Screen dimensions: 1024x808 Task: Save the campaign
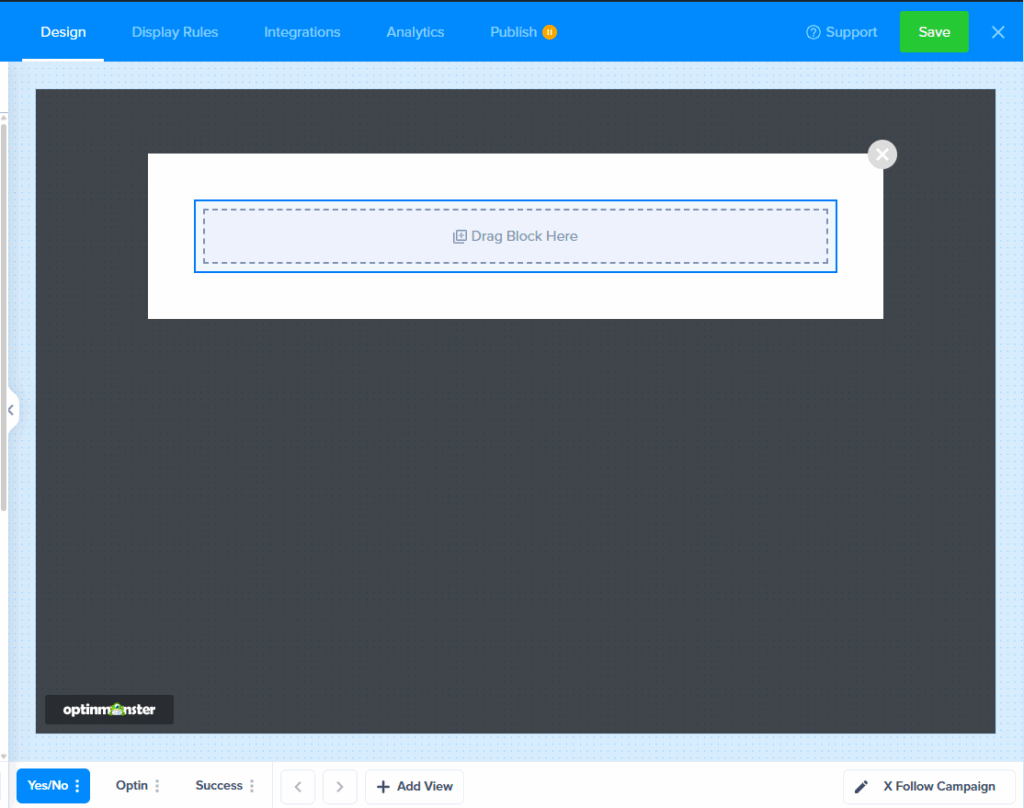click(933, 31)
